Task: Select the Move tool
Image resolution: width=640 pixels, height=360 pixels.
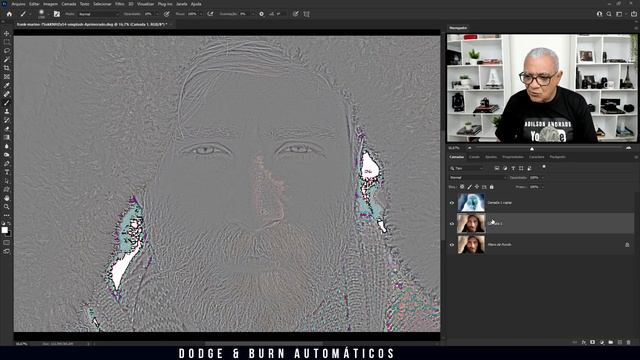Action: (x=7, y=33)
